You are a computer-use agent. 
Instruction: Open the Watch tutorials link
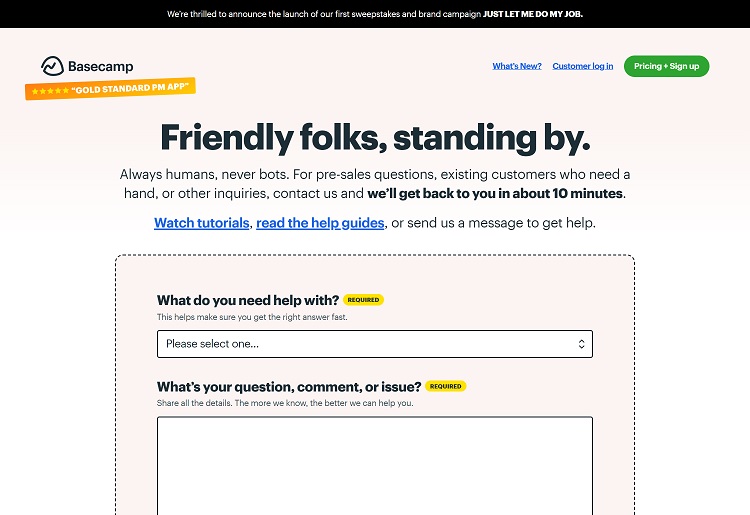point(201,222)
